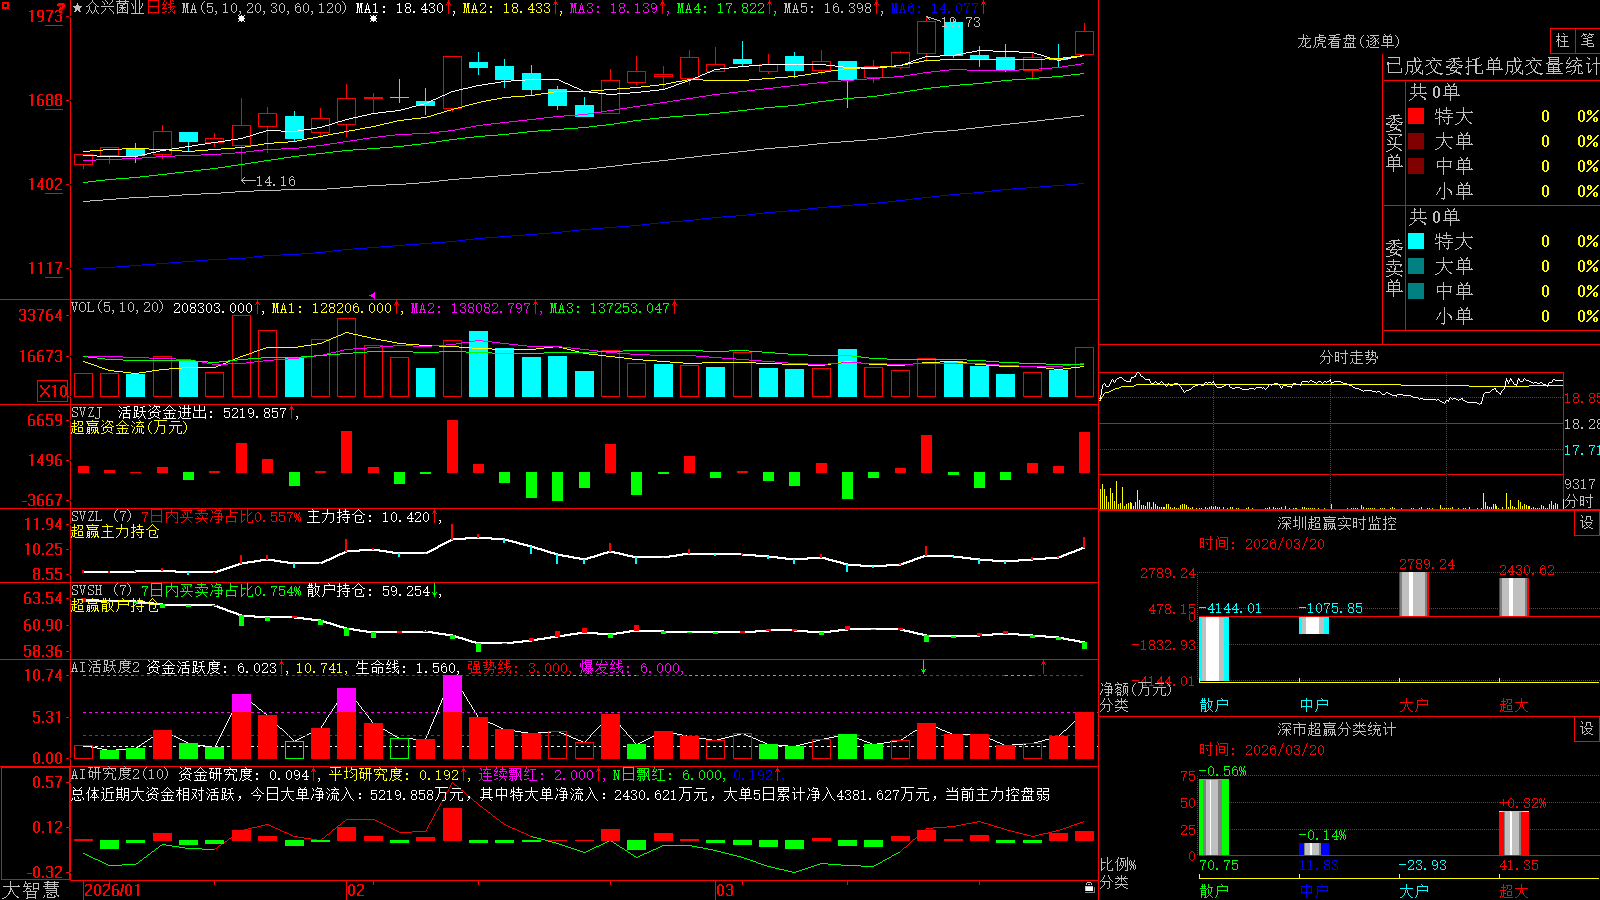The image size is (1600, 900).
Task: Click the 已成交委托单成交量统计 header
Action: (1492, 66)
